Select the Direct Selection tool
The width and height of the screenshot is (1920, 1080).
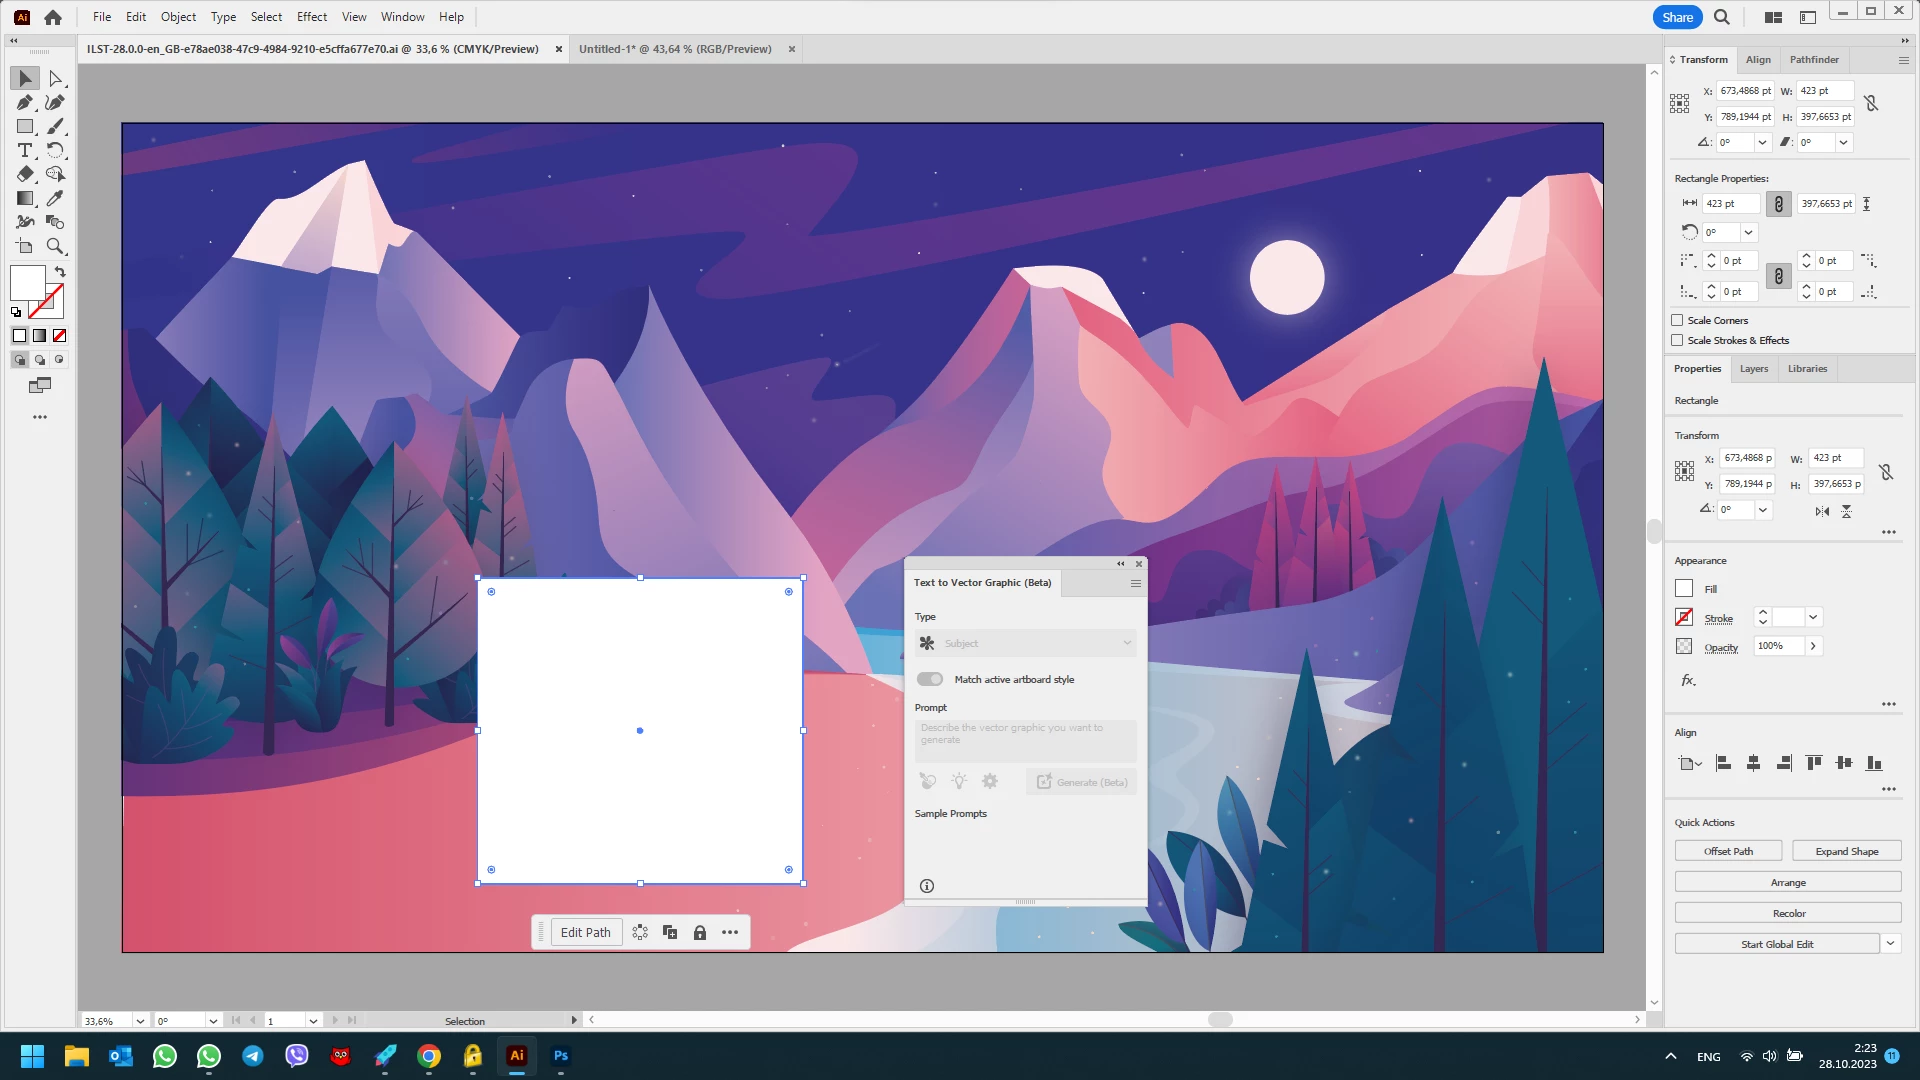click(x=55, y=78)
